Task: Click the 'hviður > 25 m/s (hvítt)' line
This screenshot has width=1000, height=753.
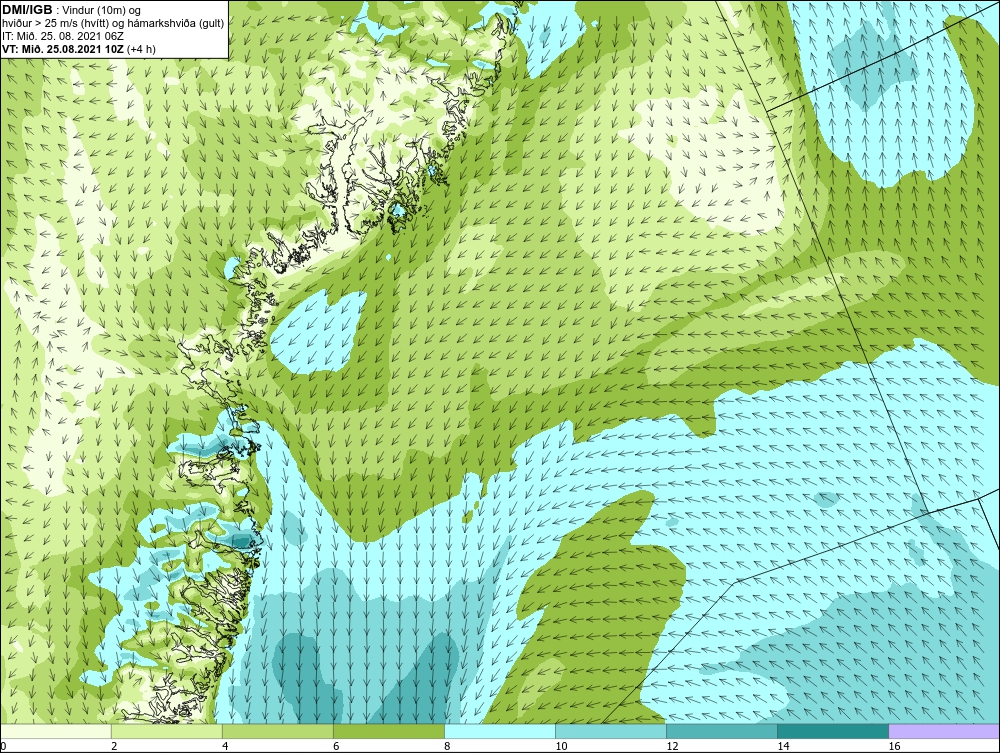Action: tap(113, 23)
